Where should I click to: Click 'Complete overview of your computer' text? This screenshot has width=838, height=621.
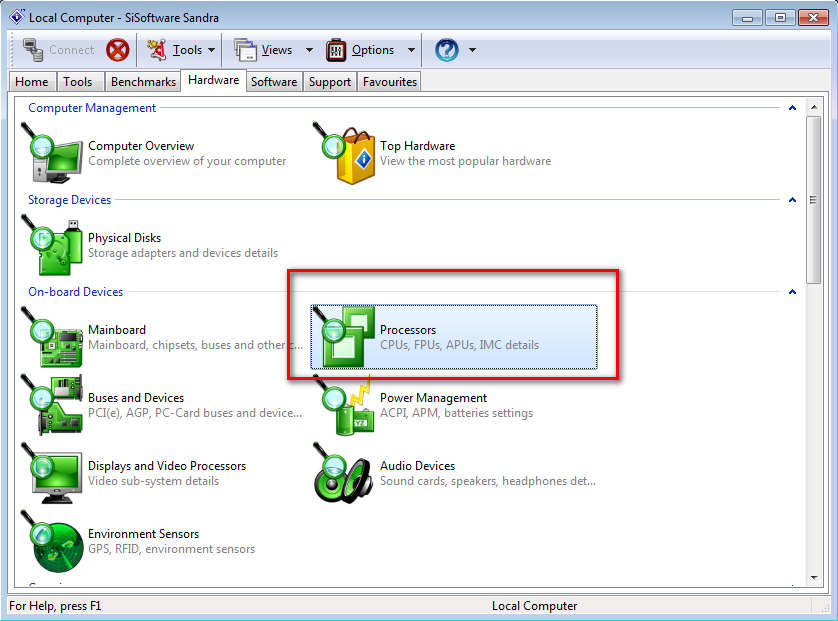187,161
